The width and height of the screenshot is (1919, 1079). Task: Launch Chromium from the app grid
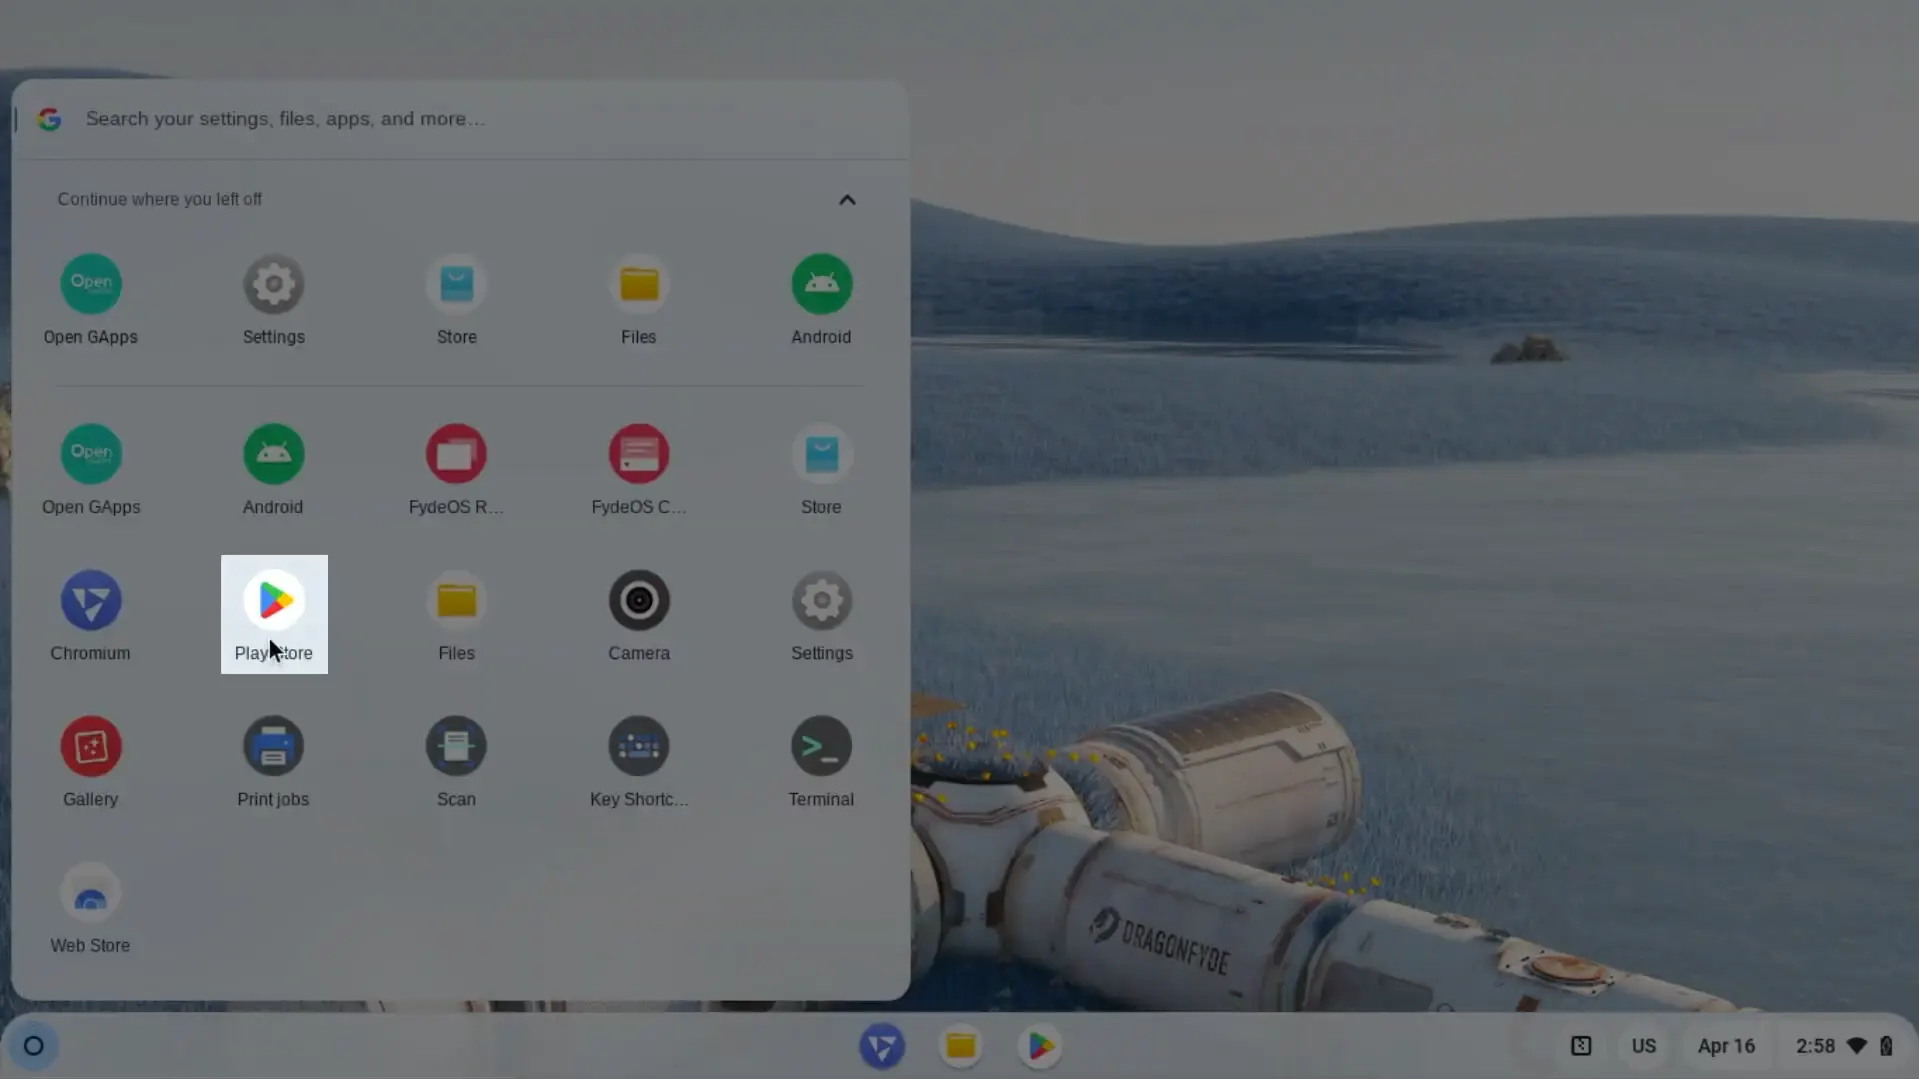[x=90, y=602]
